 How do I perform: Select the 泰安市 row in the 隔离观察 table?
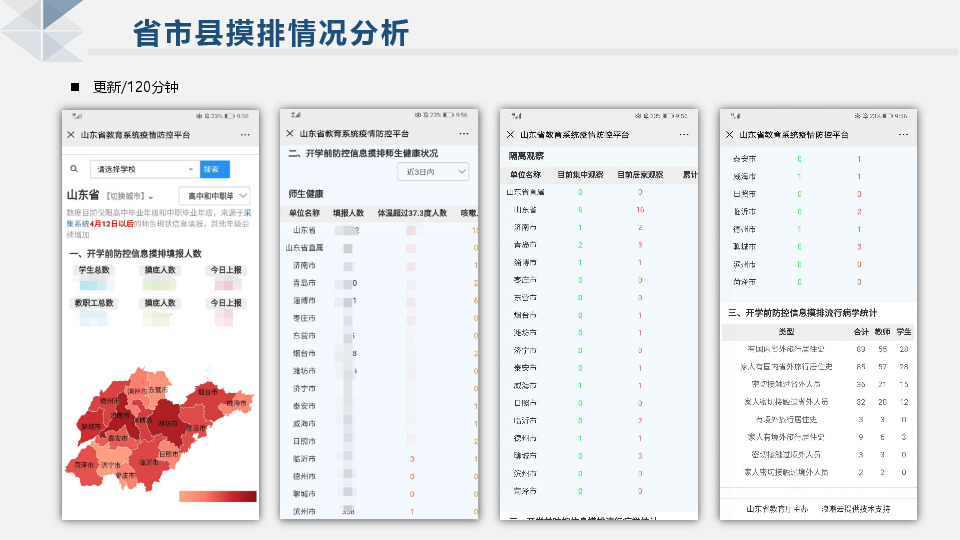tap(599, 368)
